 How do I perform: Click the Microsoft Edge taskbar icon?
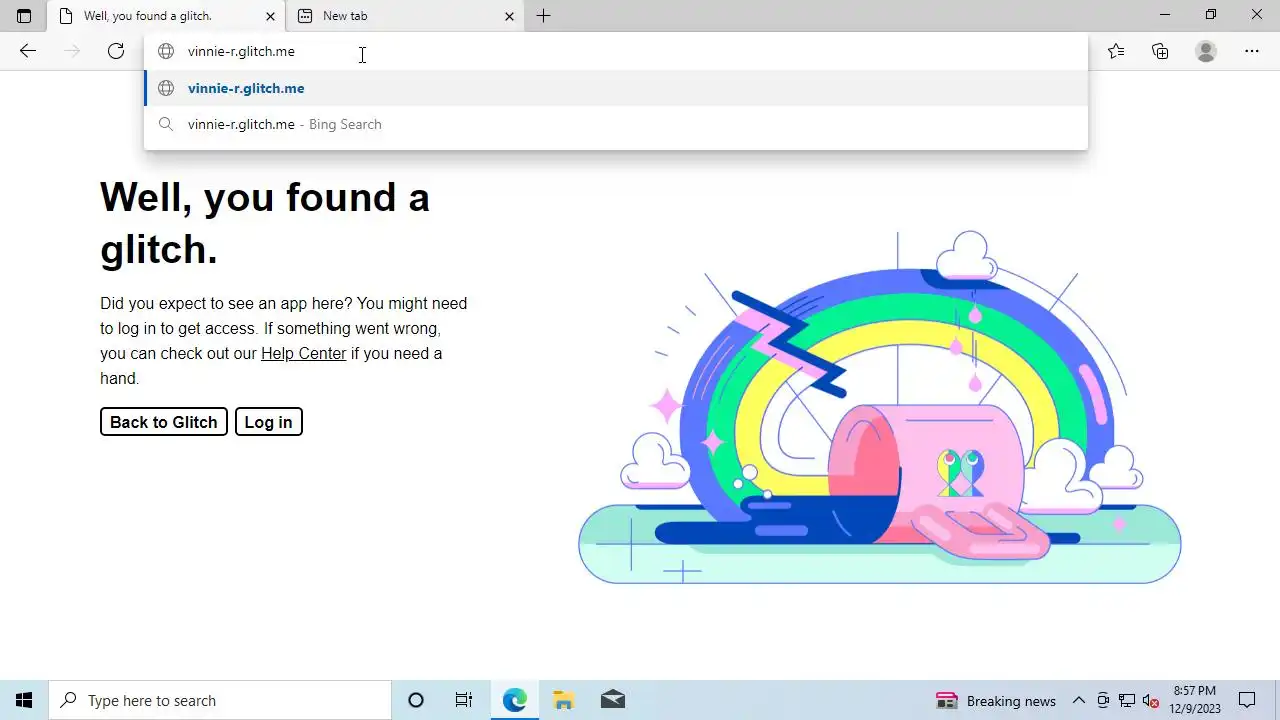pos(514,700)
